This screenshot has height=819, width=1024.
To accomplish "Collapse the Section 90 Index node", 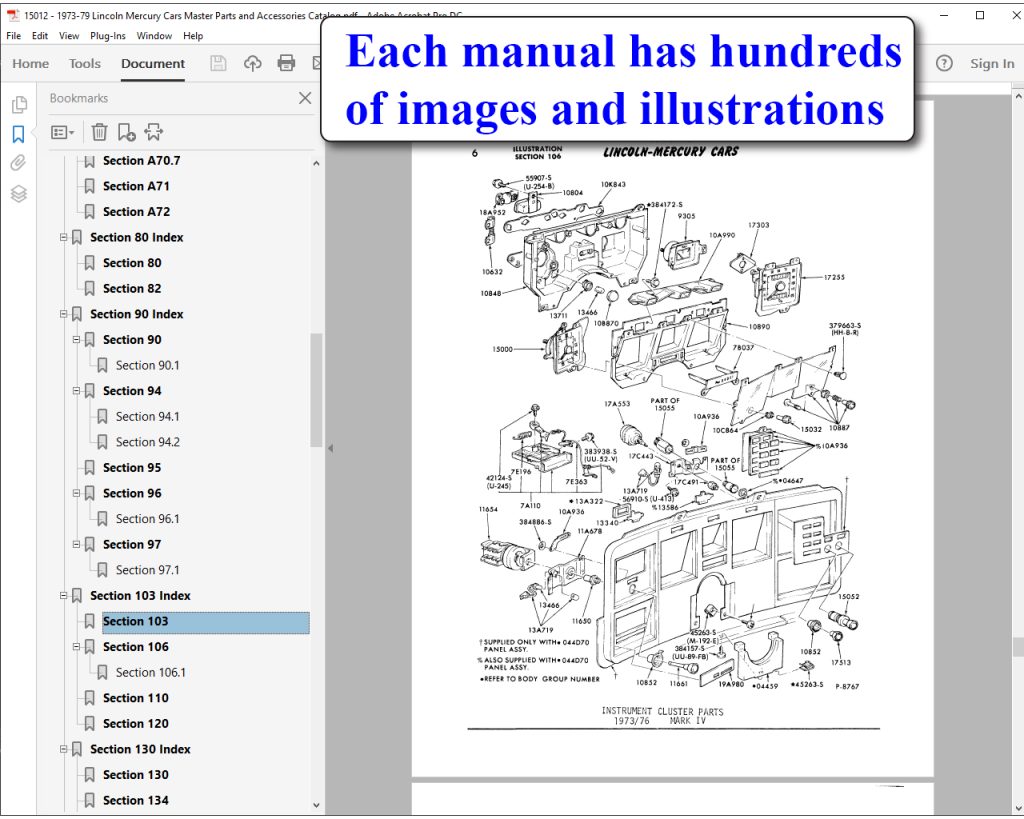I will pos(64,314).
